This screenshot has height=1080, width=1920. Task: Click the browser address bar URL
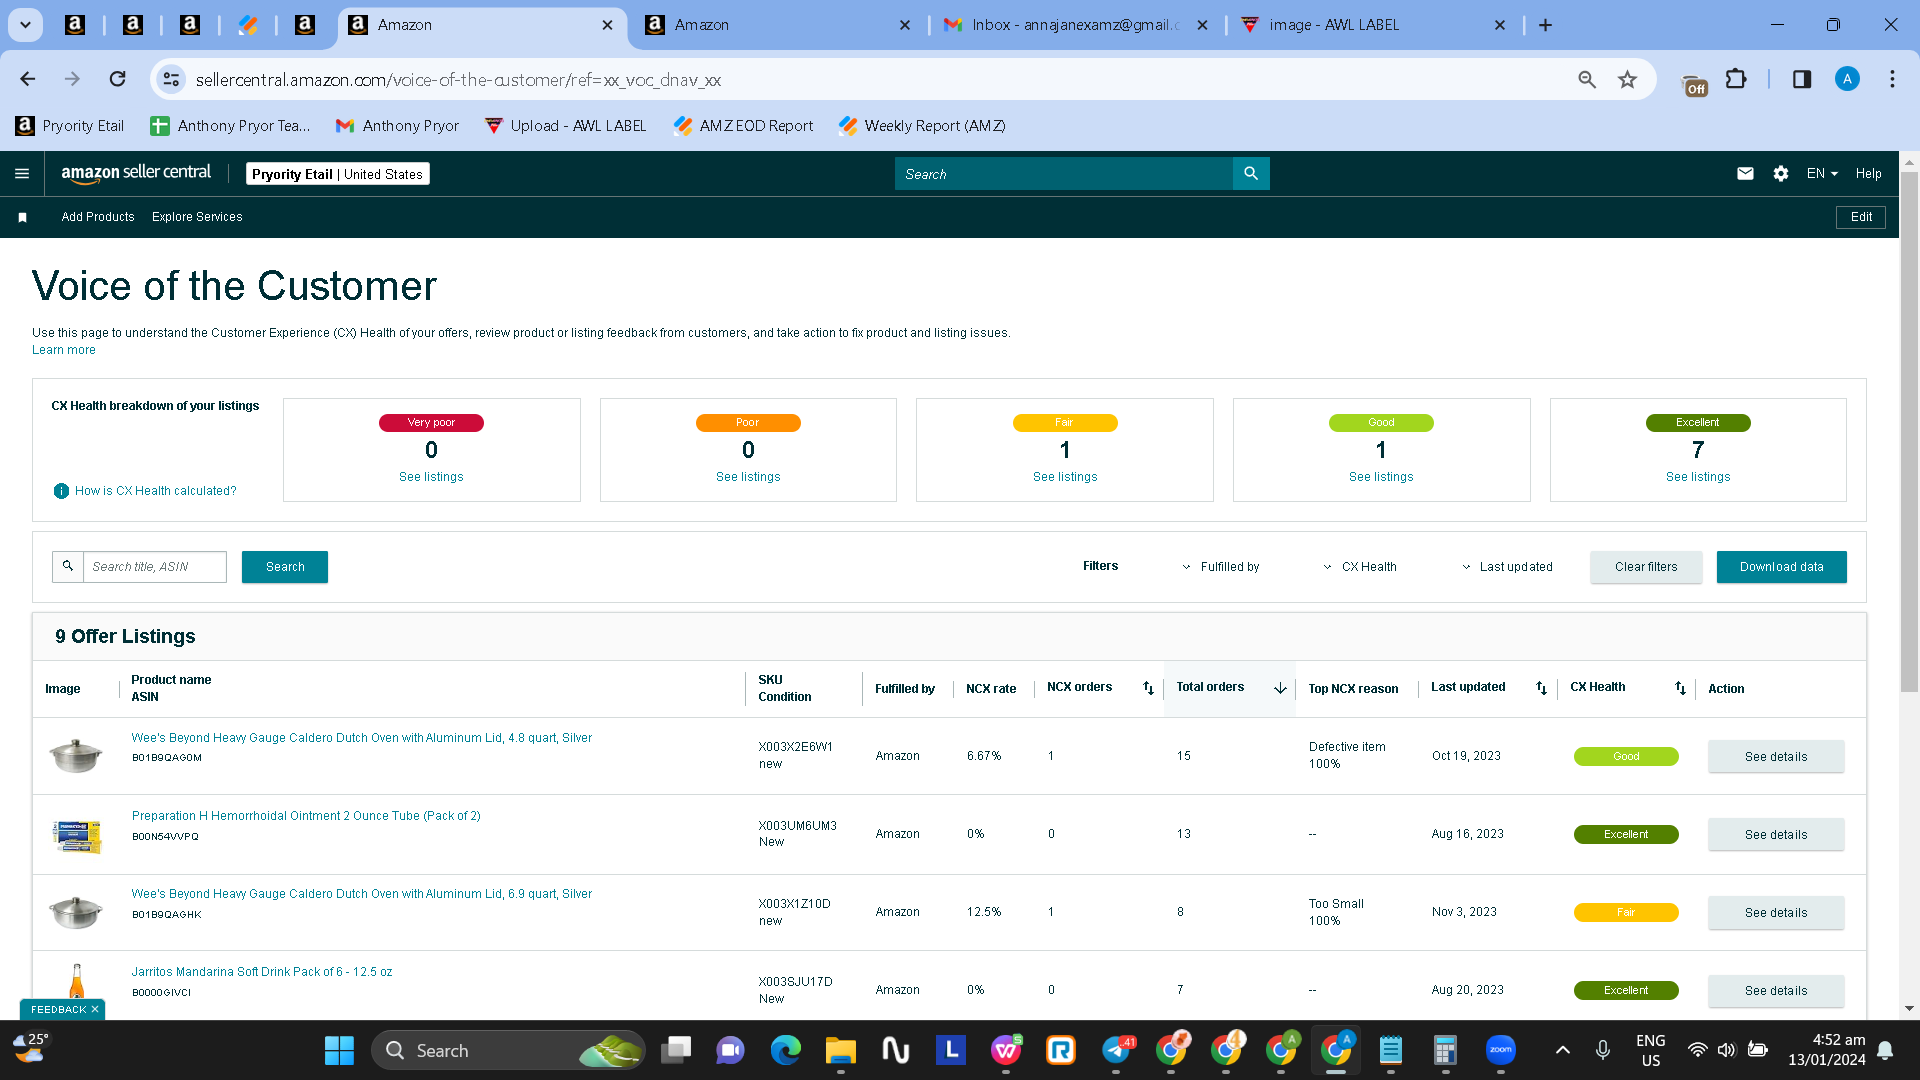[459, 80]
